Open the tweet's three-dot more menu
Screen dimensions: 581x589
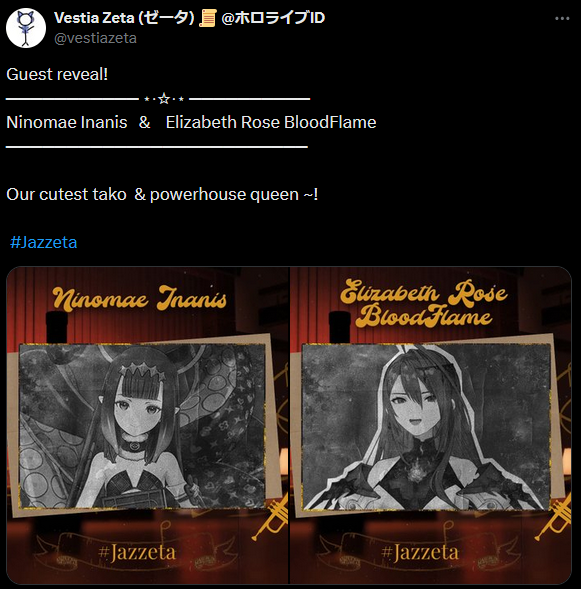(562, 18)
